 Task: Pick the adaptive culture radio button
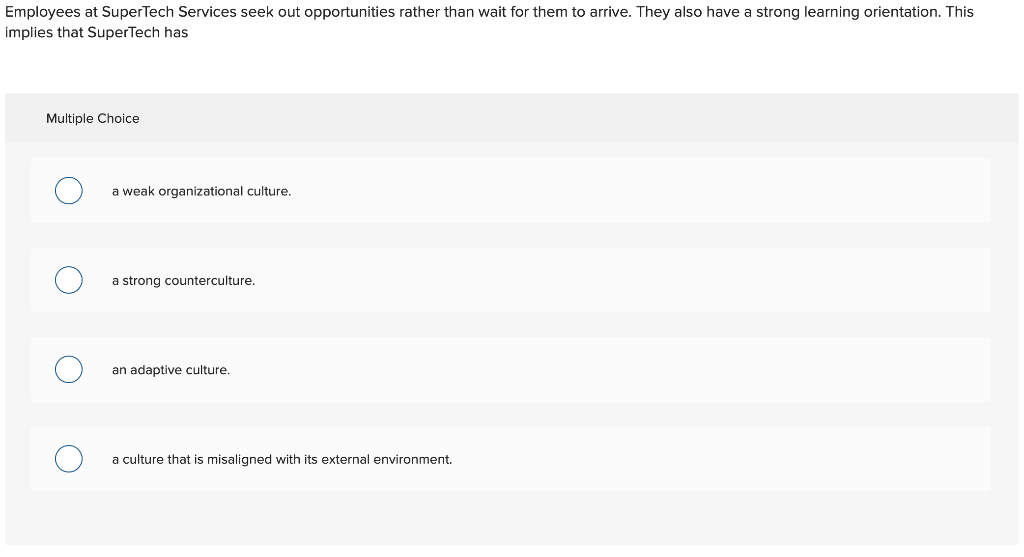(68, 370)
